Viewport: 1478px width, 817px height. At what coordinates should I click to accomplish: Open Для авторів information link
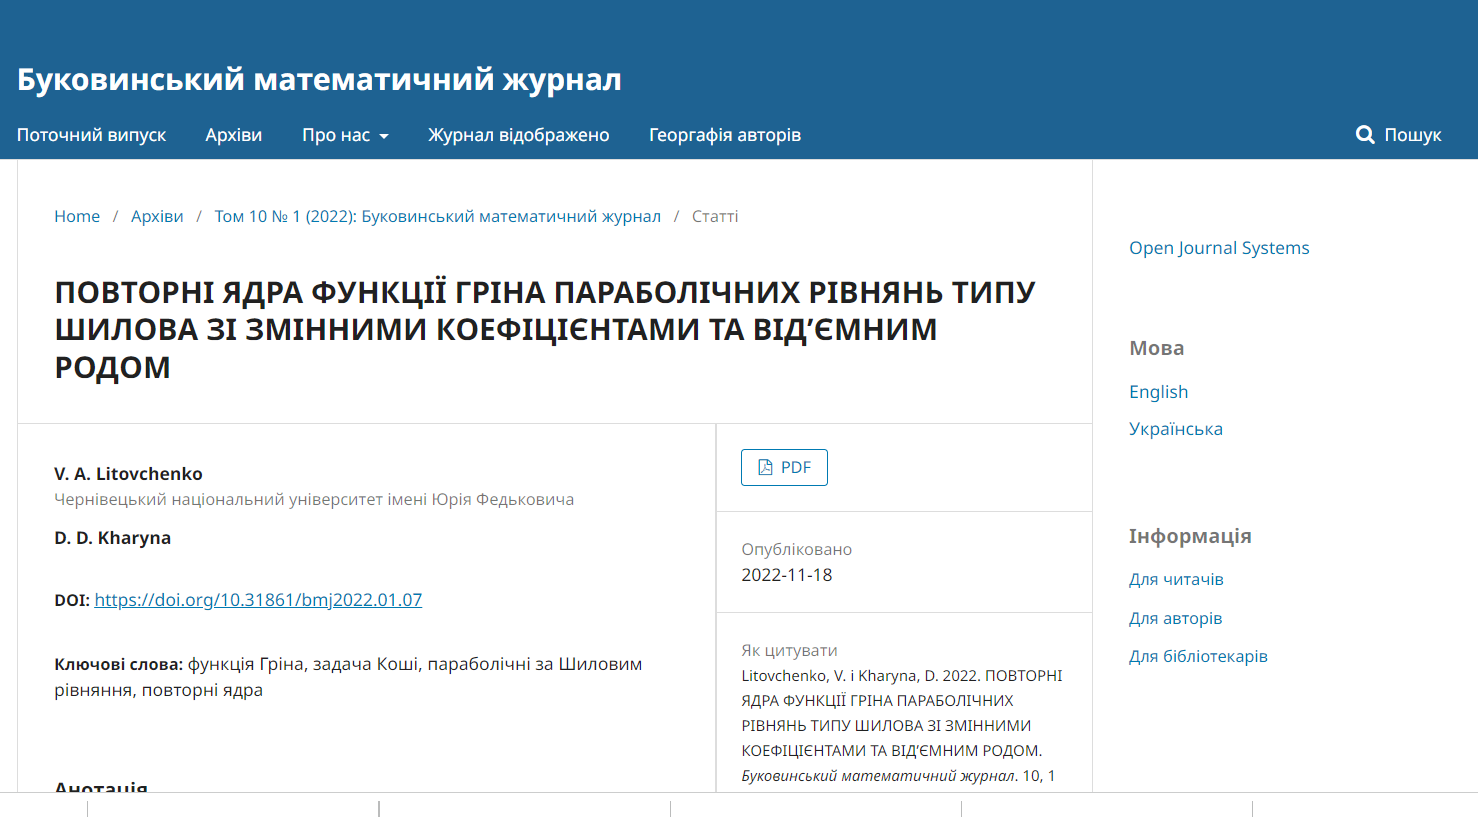tap(1175, 618)
